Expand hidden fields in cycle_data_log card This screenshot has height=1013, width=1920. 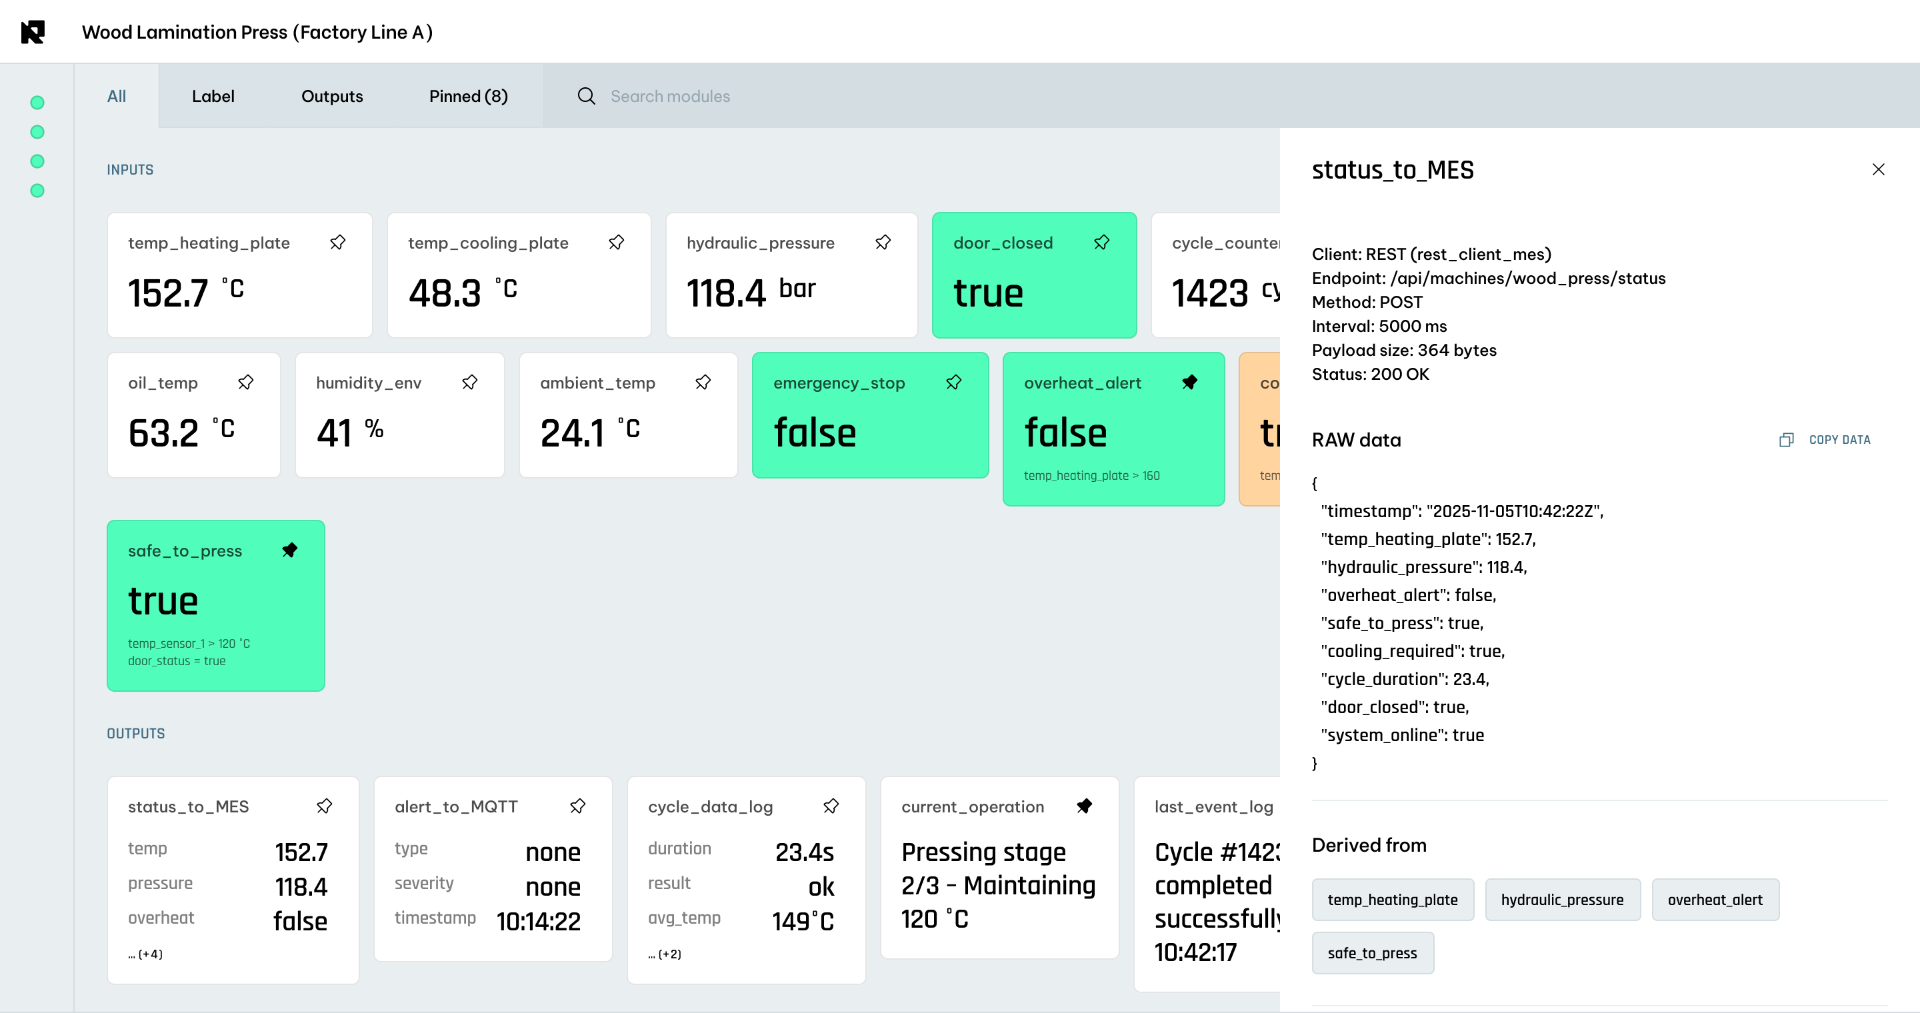click(665, 955)
